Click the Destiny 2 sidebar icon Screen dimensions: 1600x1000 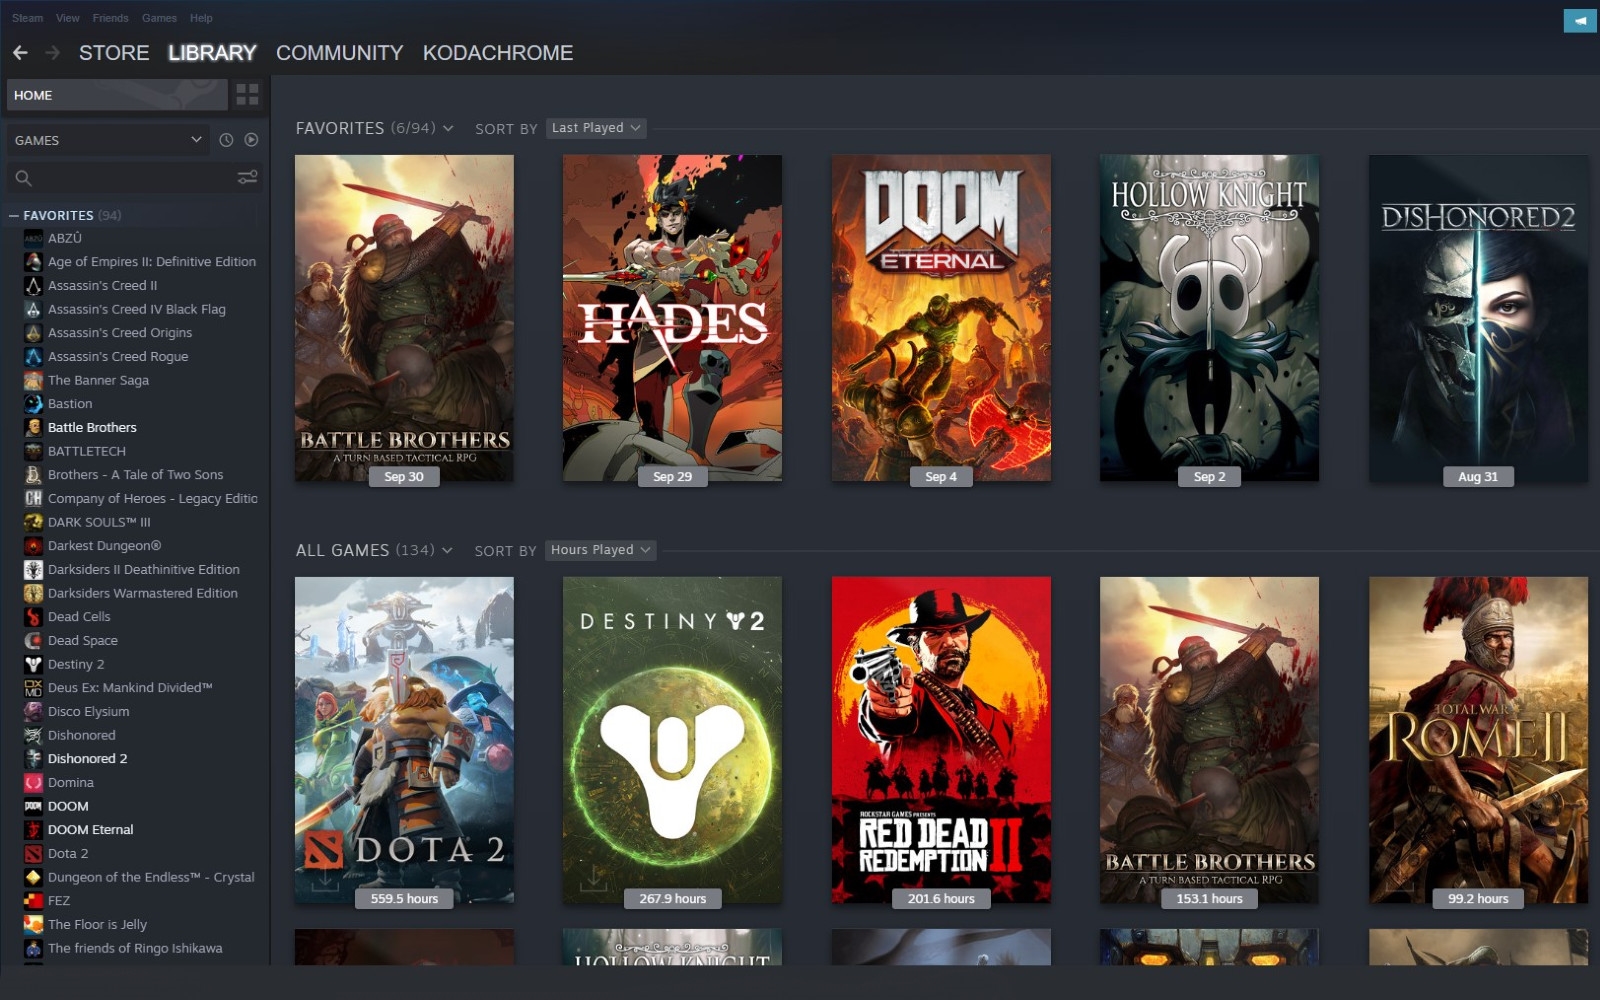click(33, 664)
